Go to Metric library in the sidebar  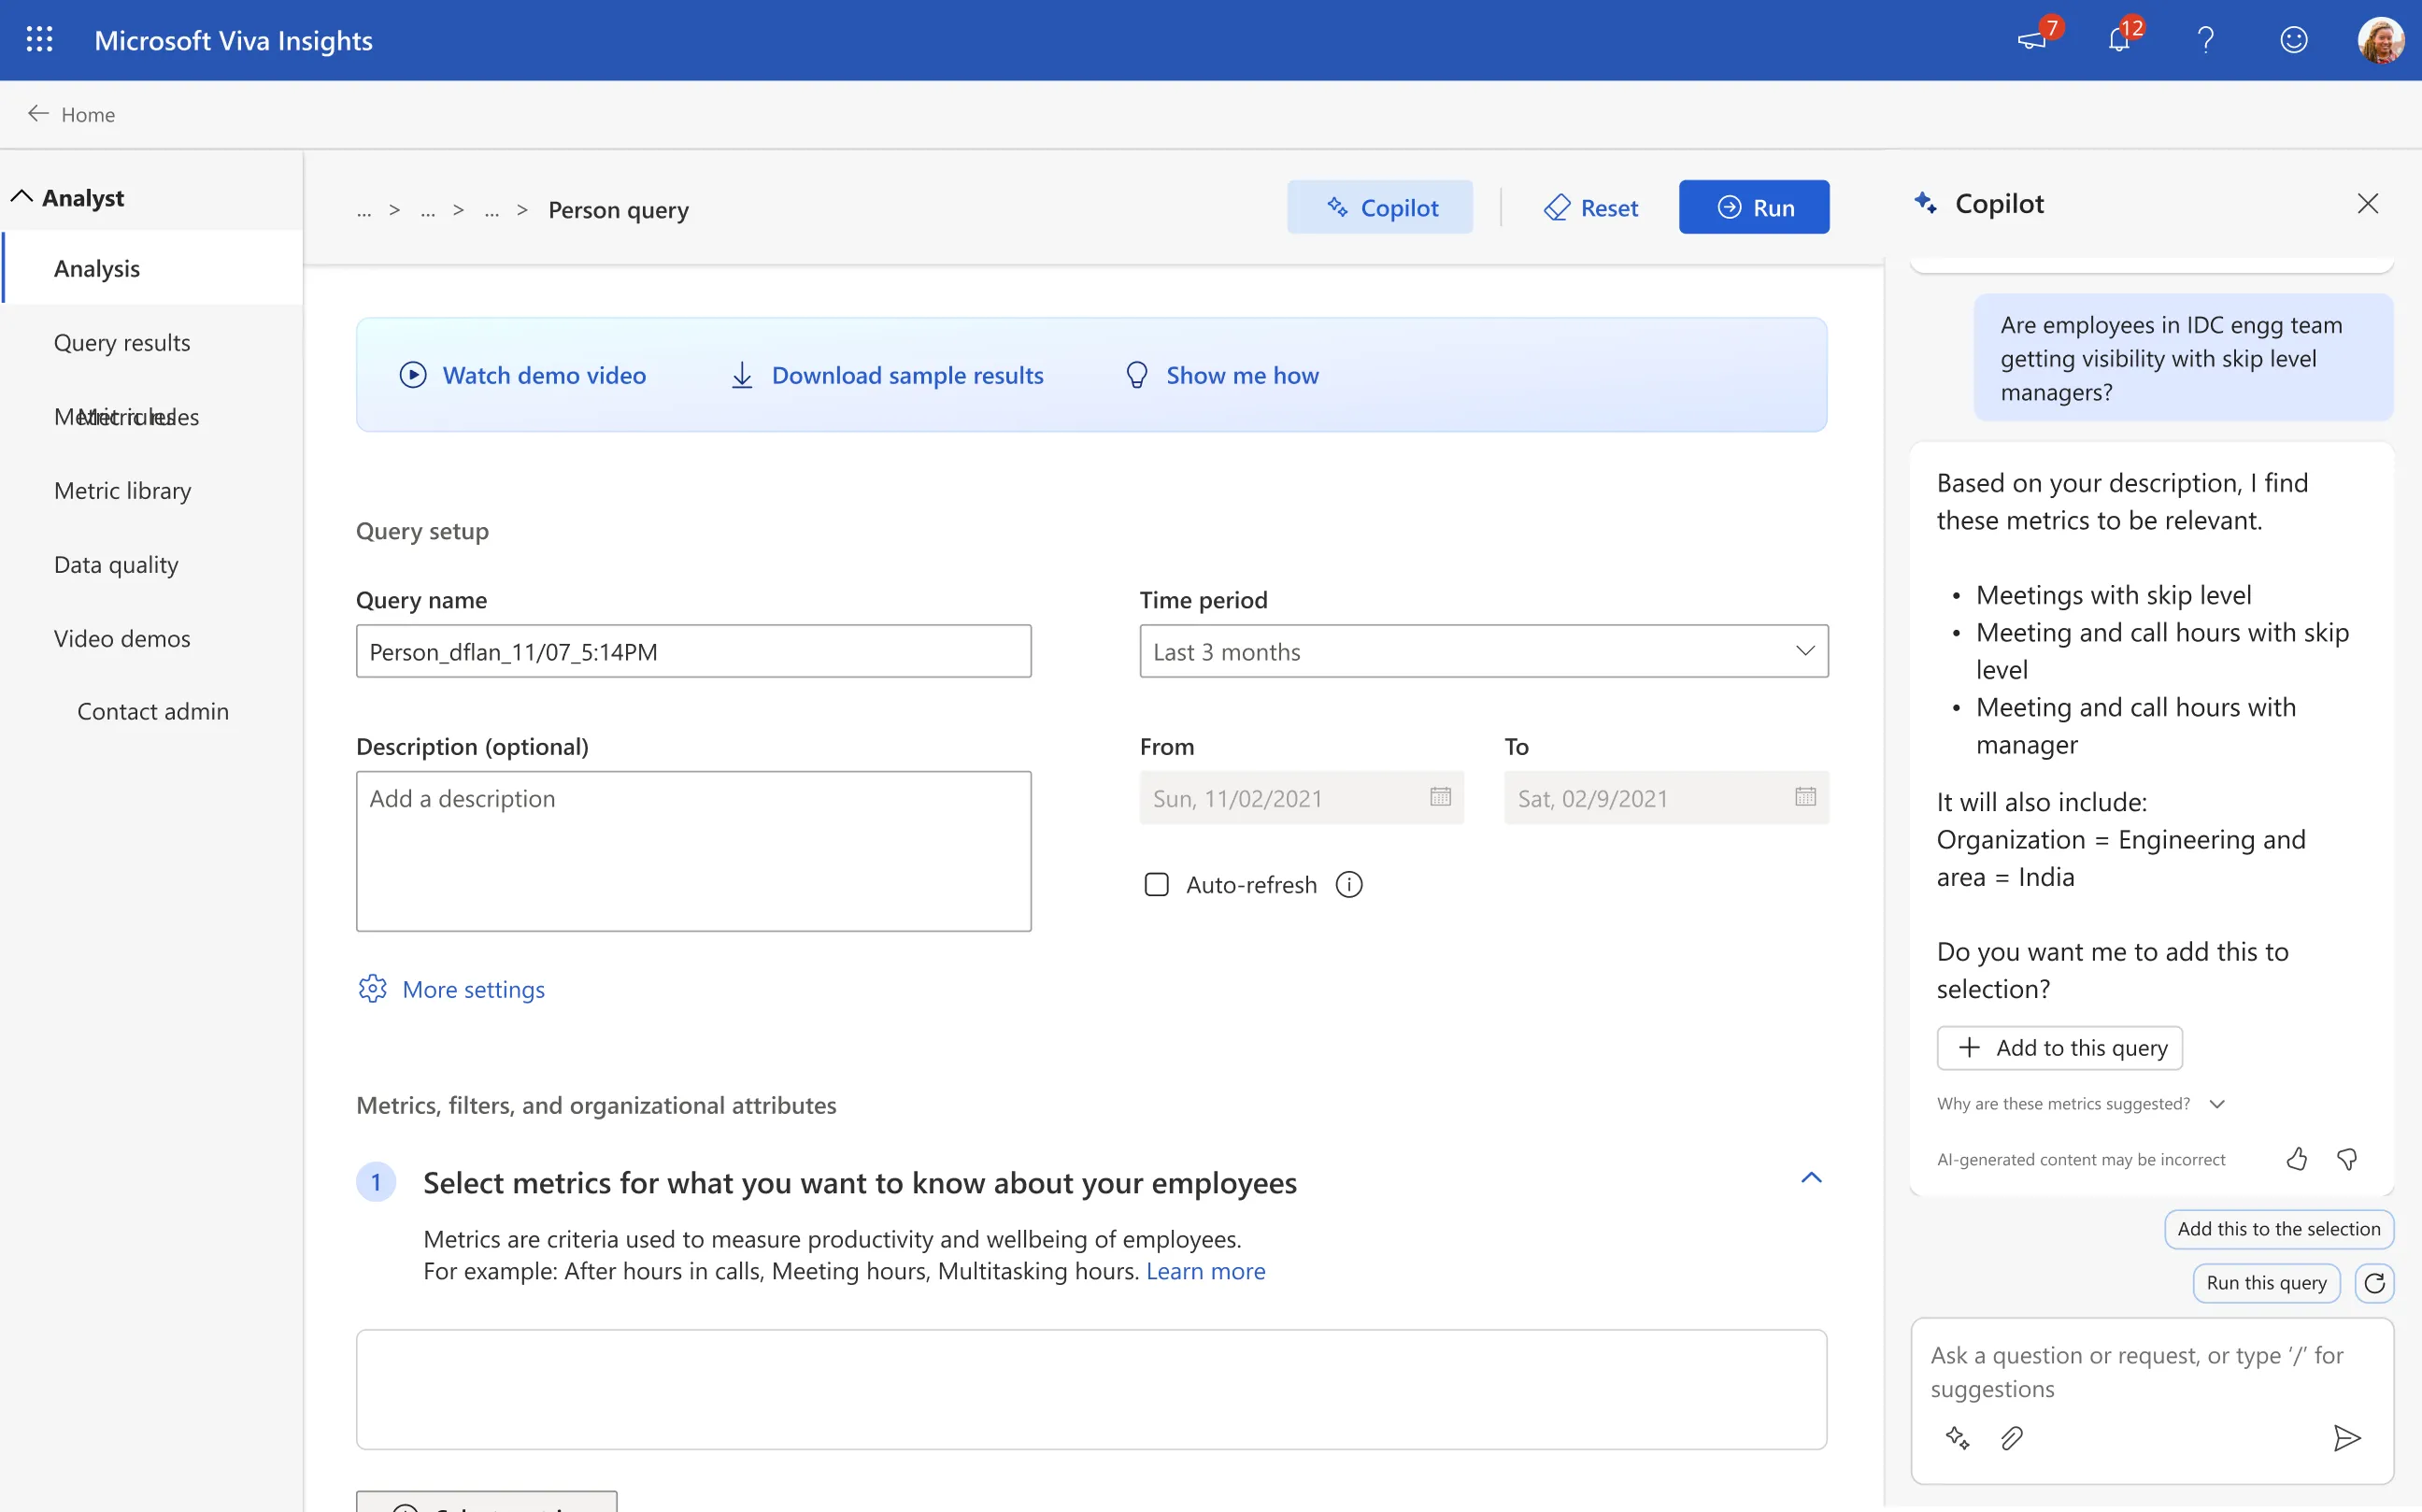(x=122, y=491)
